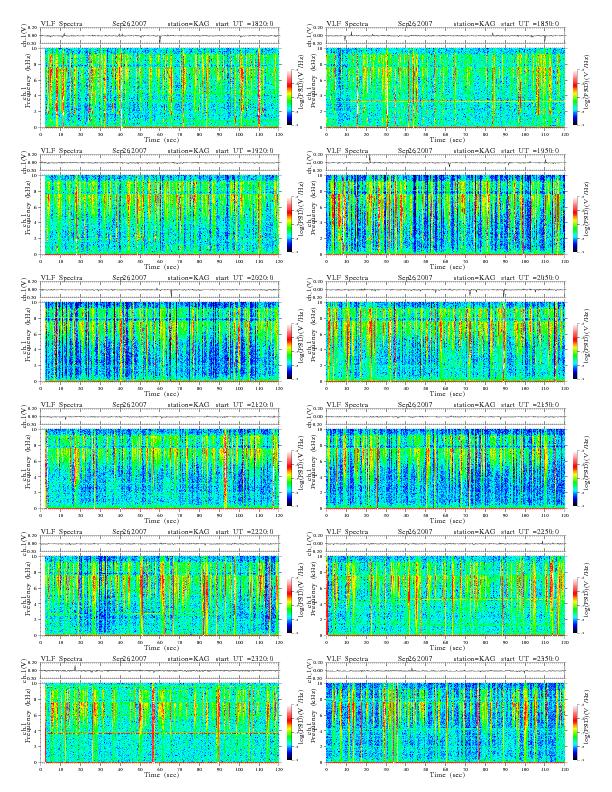The width and height of the screenshot is (612, 792).
Task: Click 'station=KAG' in the 1920:0 panel title
Action: point(188,151)
